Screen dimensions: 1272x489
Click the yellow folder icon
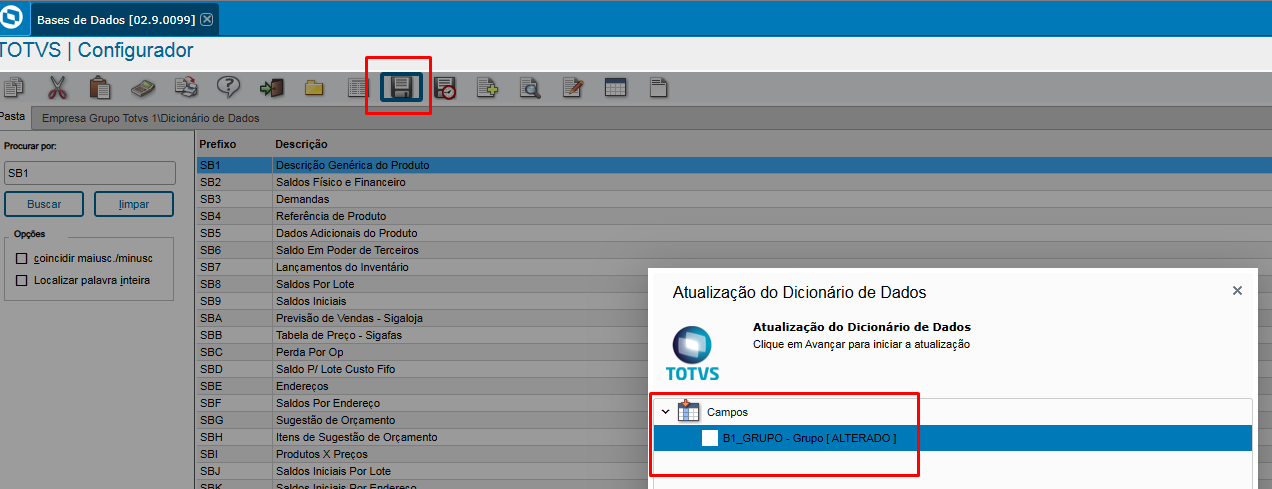coord(315,88)
